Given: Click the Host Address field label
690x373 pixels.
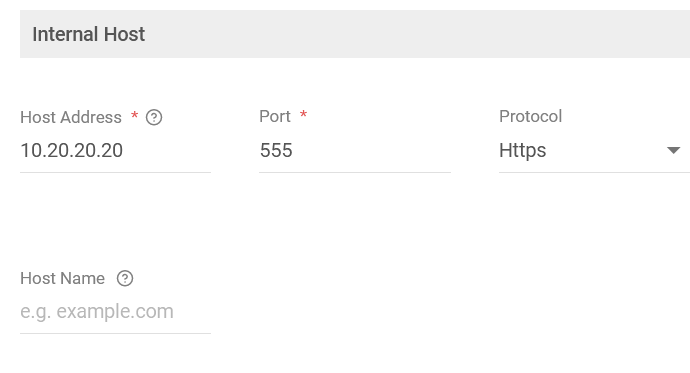Looking at the screenshot, I should (x=71, y=117).
